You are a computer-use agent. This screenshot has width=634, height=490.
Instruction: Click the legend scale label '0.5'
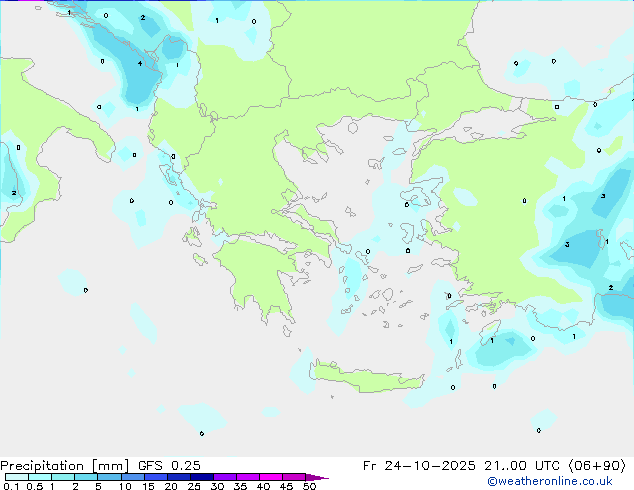point(35,486)
